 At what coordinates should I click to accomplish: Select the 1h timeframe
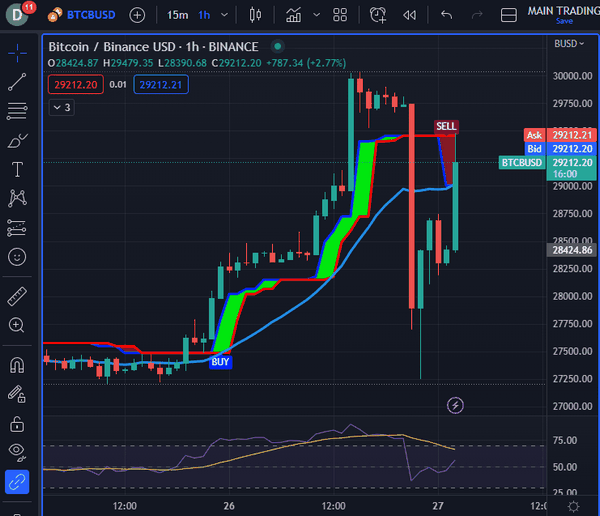204,15
